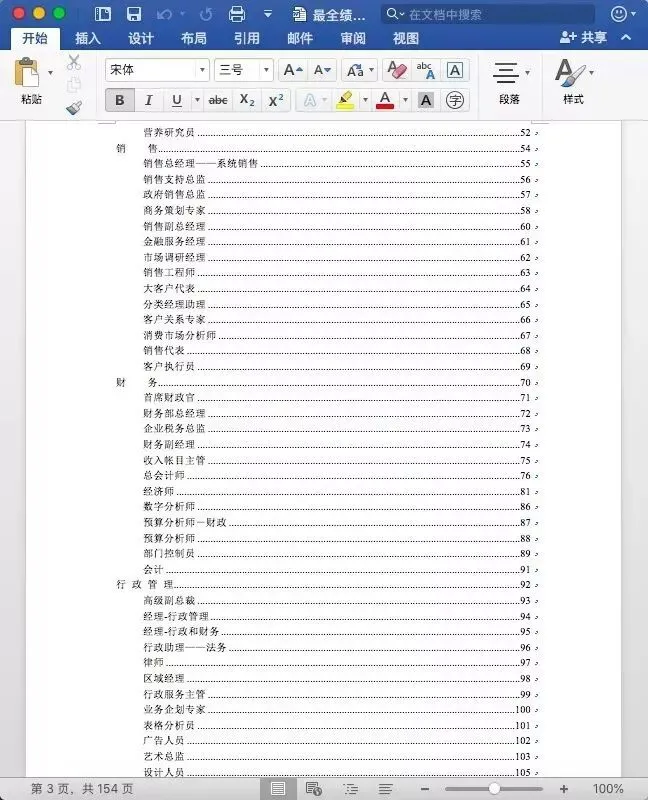Toggle Strikethrough abc formatting
Viewport: 648px width, 800px height.
coord(218,100)
